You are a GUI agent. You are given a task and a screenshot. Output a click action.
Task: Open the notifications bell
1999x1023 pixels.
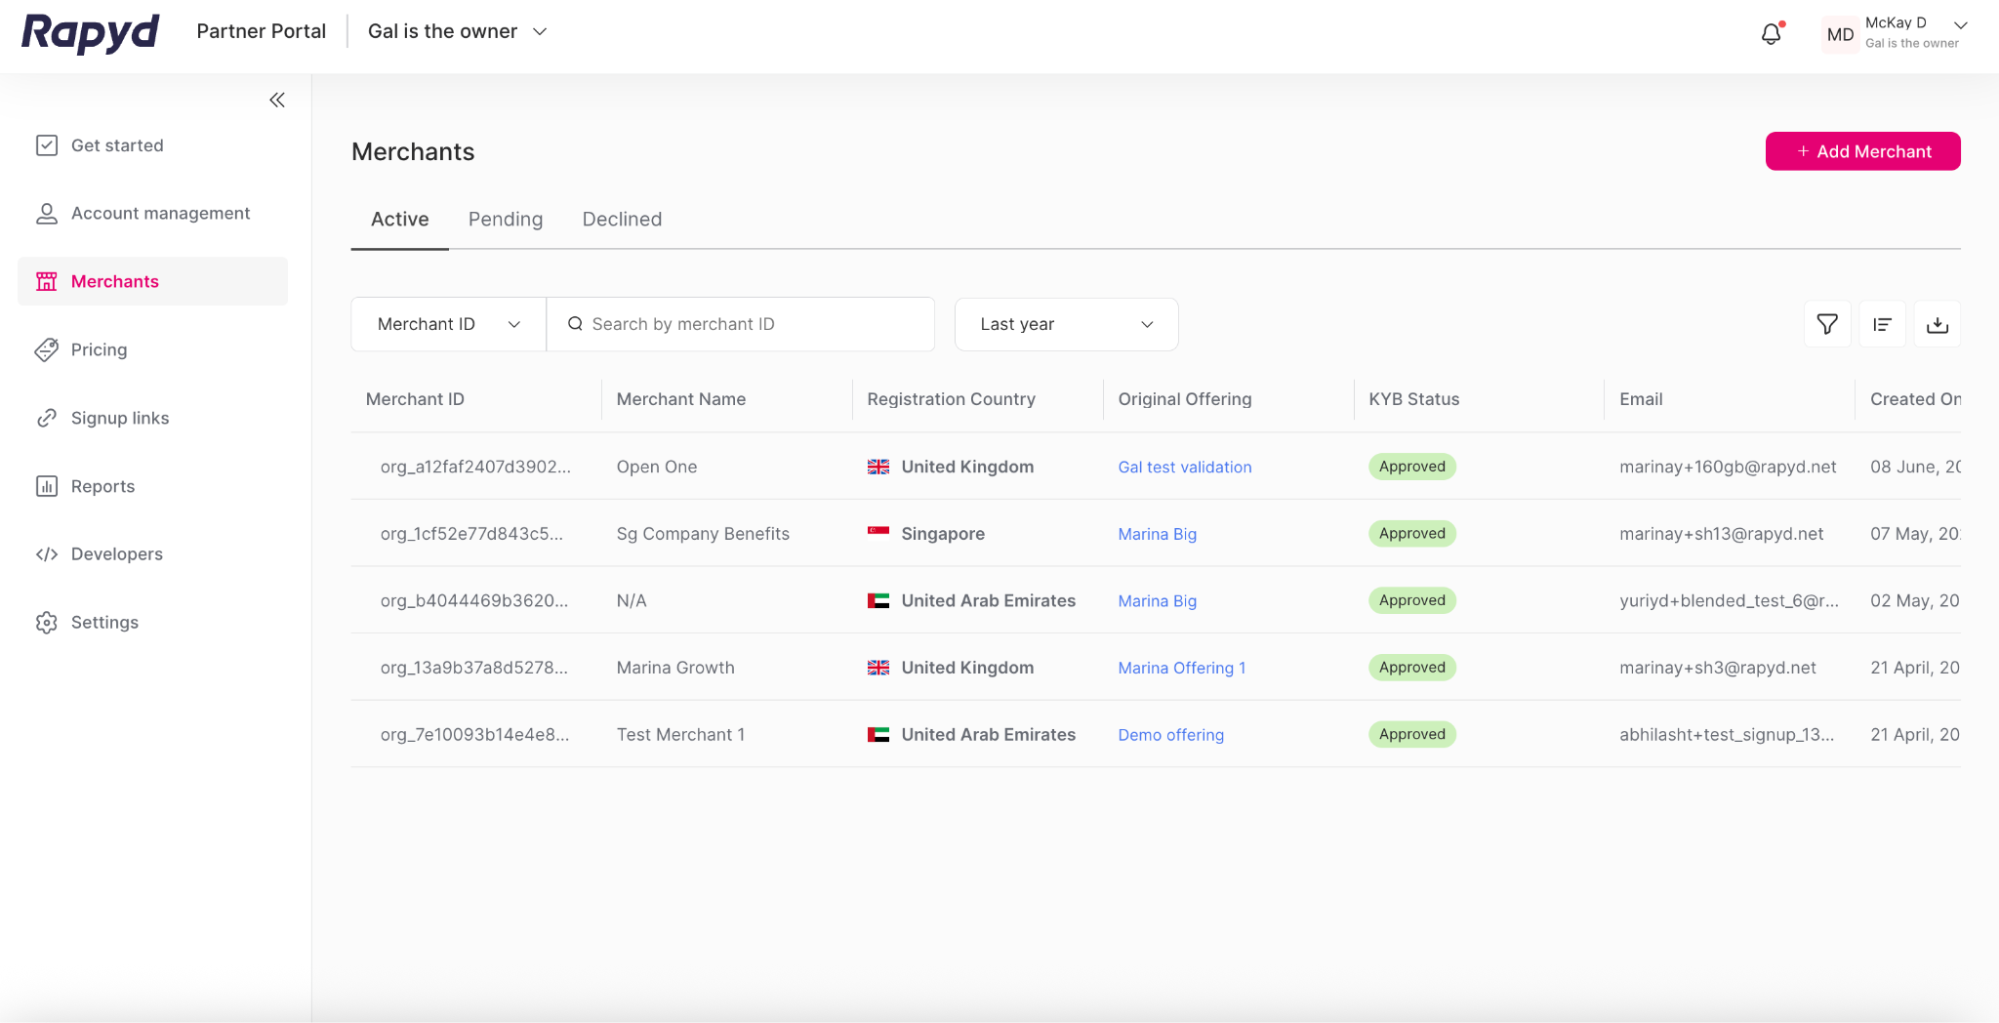coord(1770,34)
